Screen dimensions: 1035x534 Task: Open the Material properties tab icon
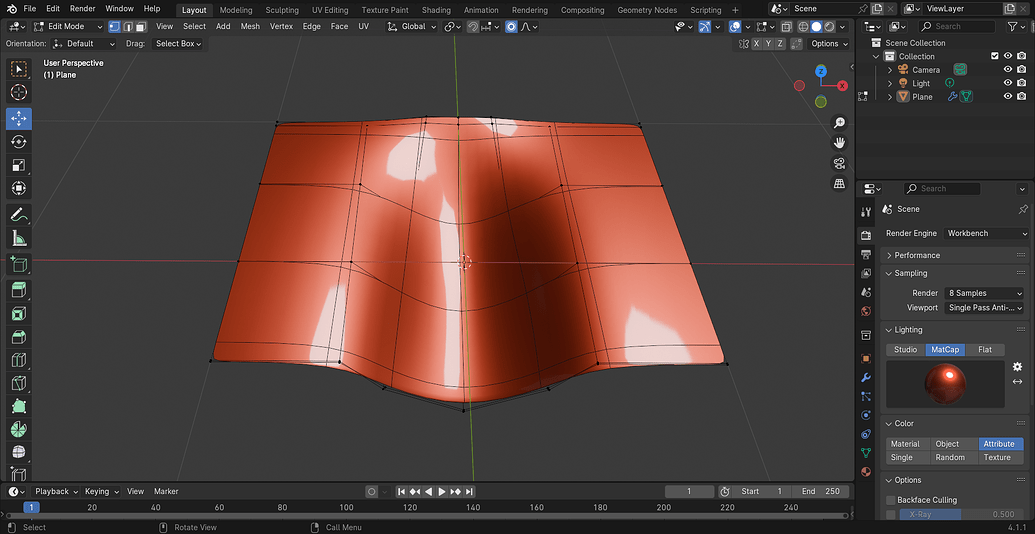tap(866, 472)
